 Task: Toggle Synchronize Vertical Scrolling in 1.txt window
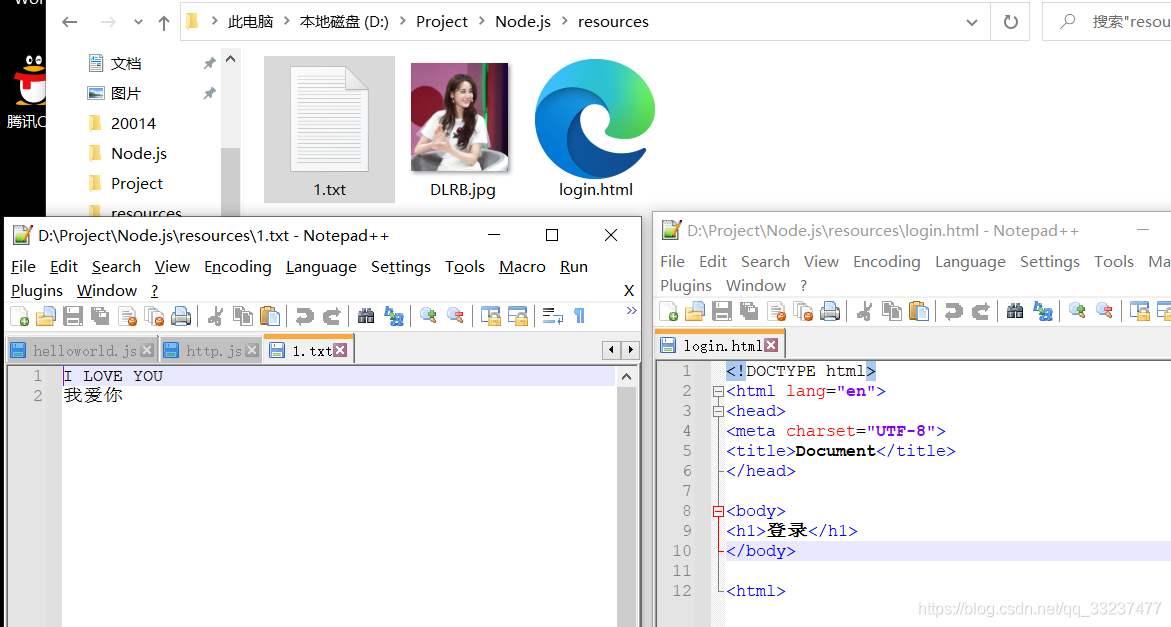click(x=491, y=316)
